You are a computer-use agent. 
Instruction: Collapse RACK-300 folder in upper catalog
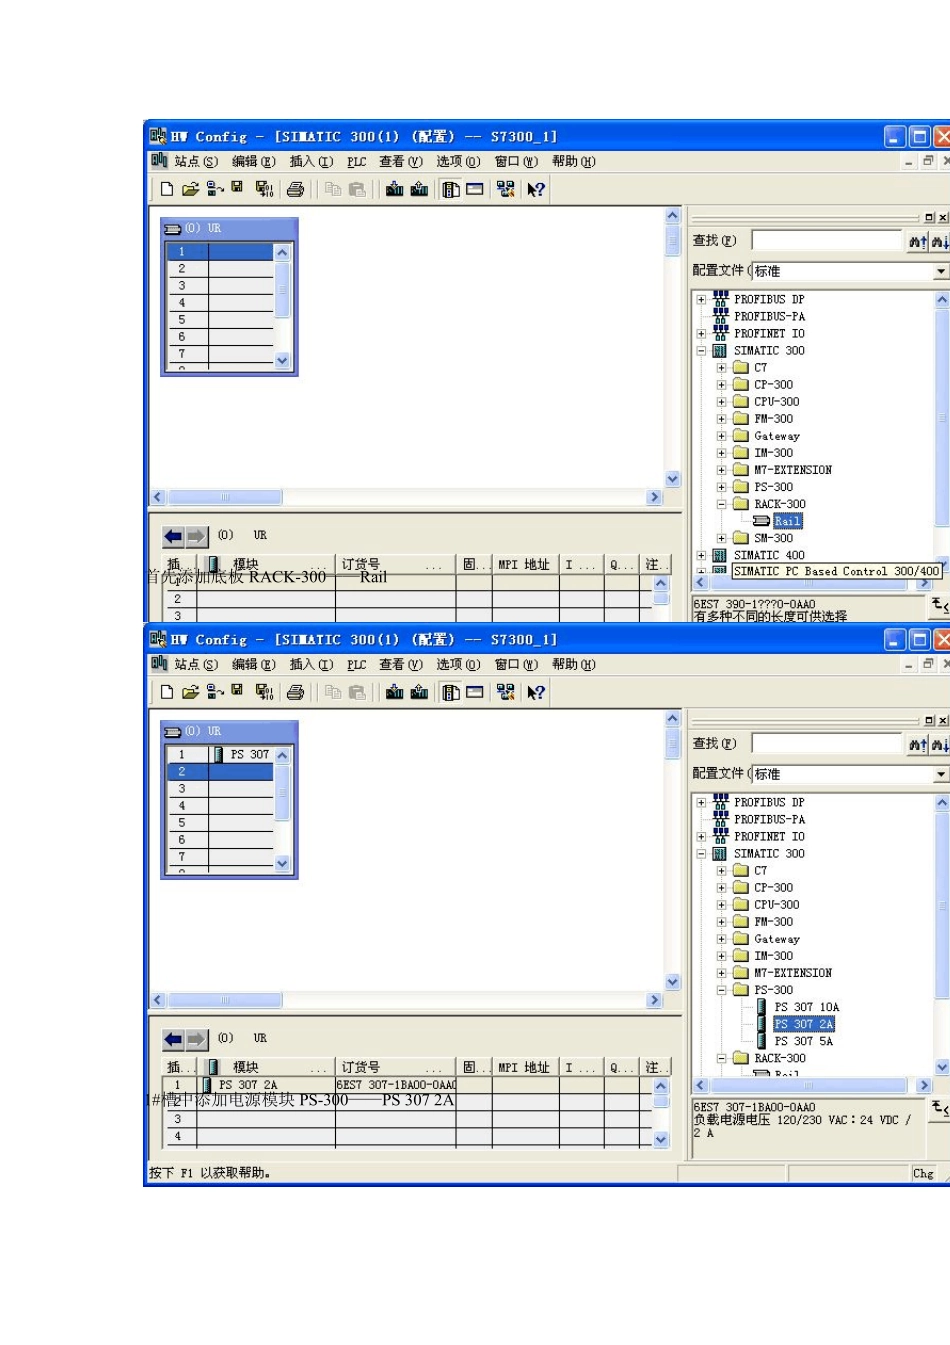pyautogui.click(x=721, y=504)
